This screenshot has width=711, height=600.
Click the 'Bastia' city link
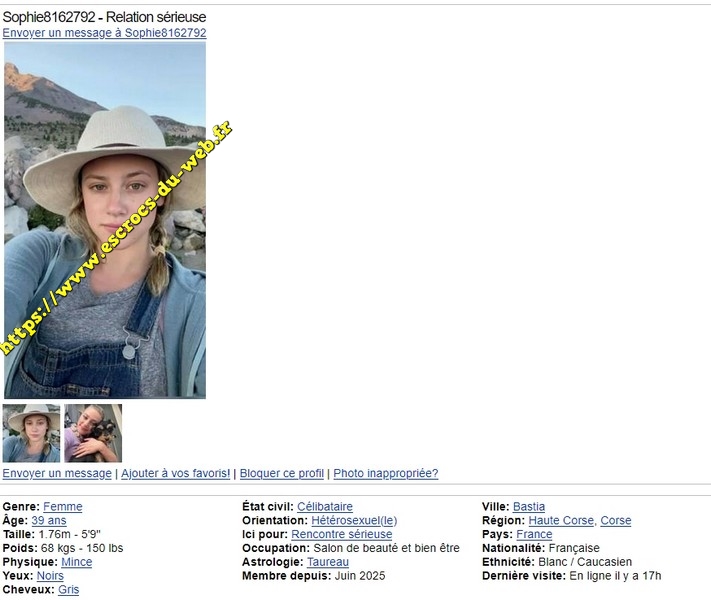[x=529, y=507]
